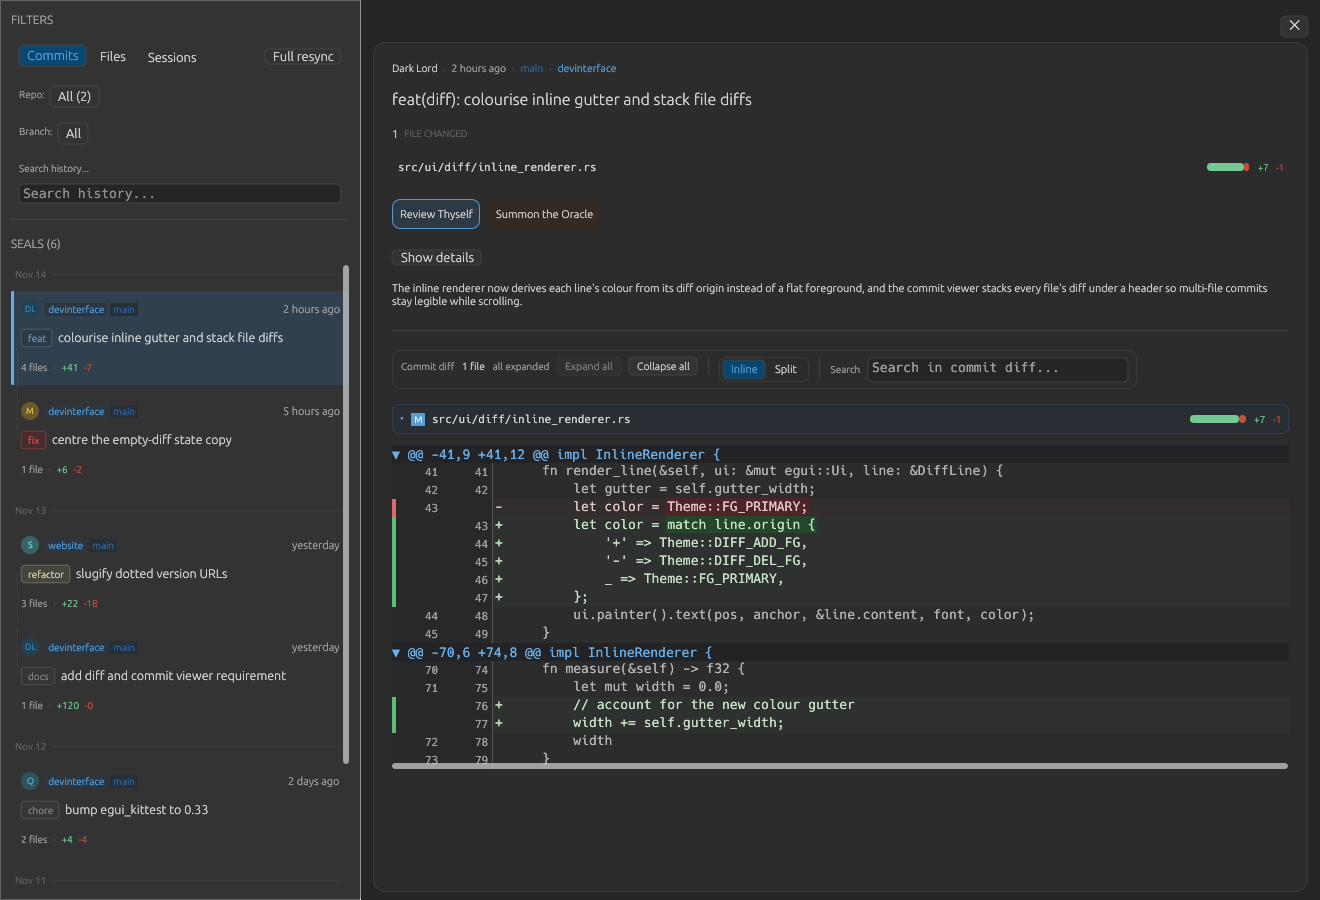This screenshot has height=900, width=1320.
Task: Switch to the Files tab
Action: [x=113, y=57]
